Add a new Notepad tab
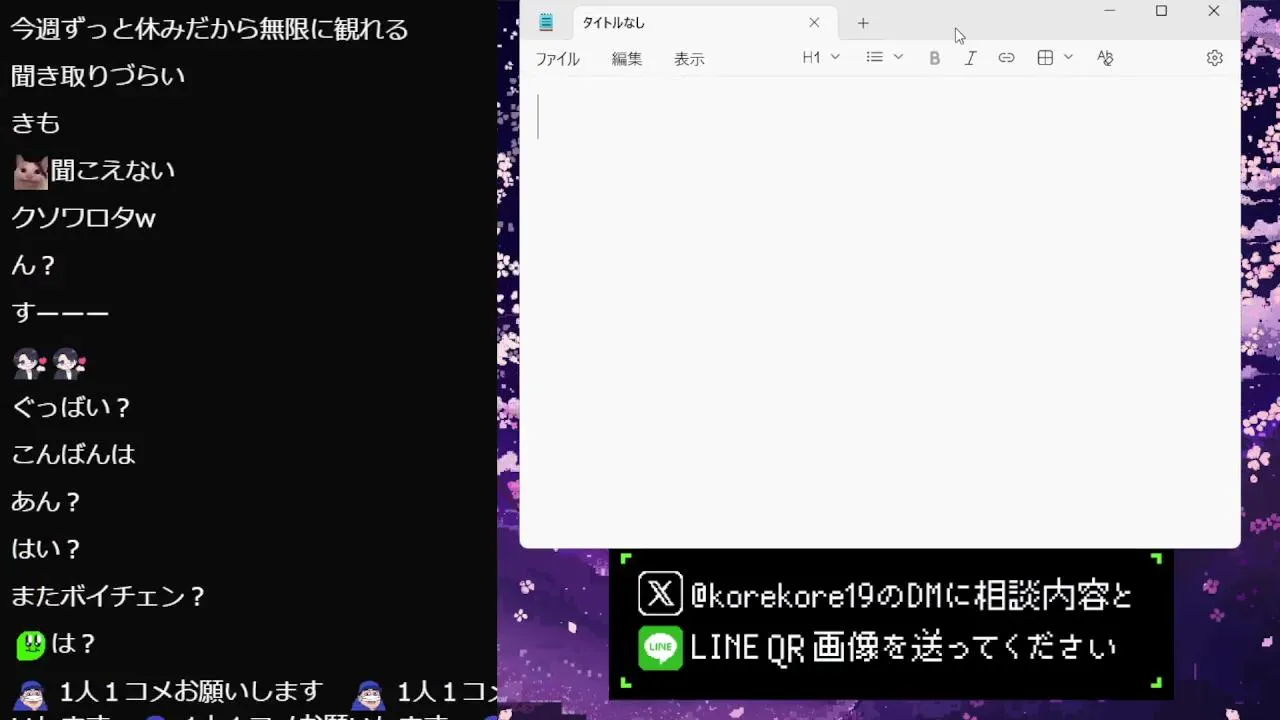This screenshot has height=720, width=1280. (x=863, y=23)
